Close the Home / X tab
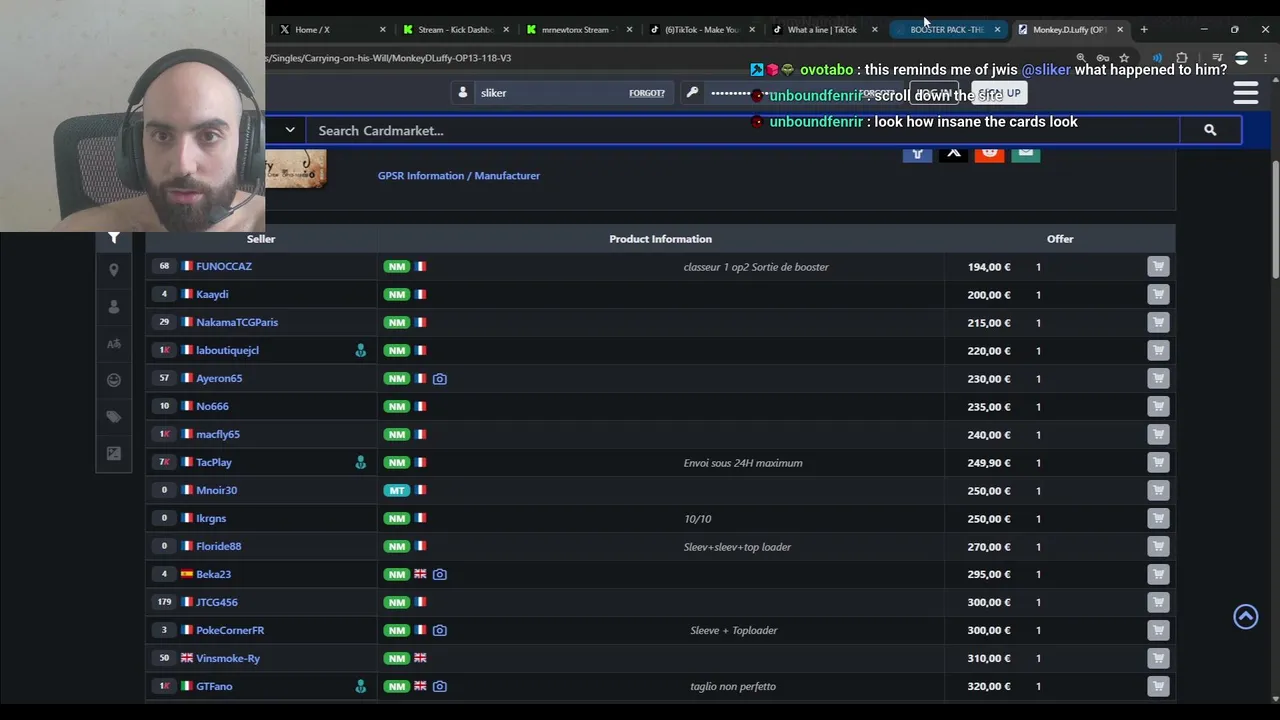1280x720 pixels. coord(383,30)
